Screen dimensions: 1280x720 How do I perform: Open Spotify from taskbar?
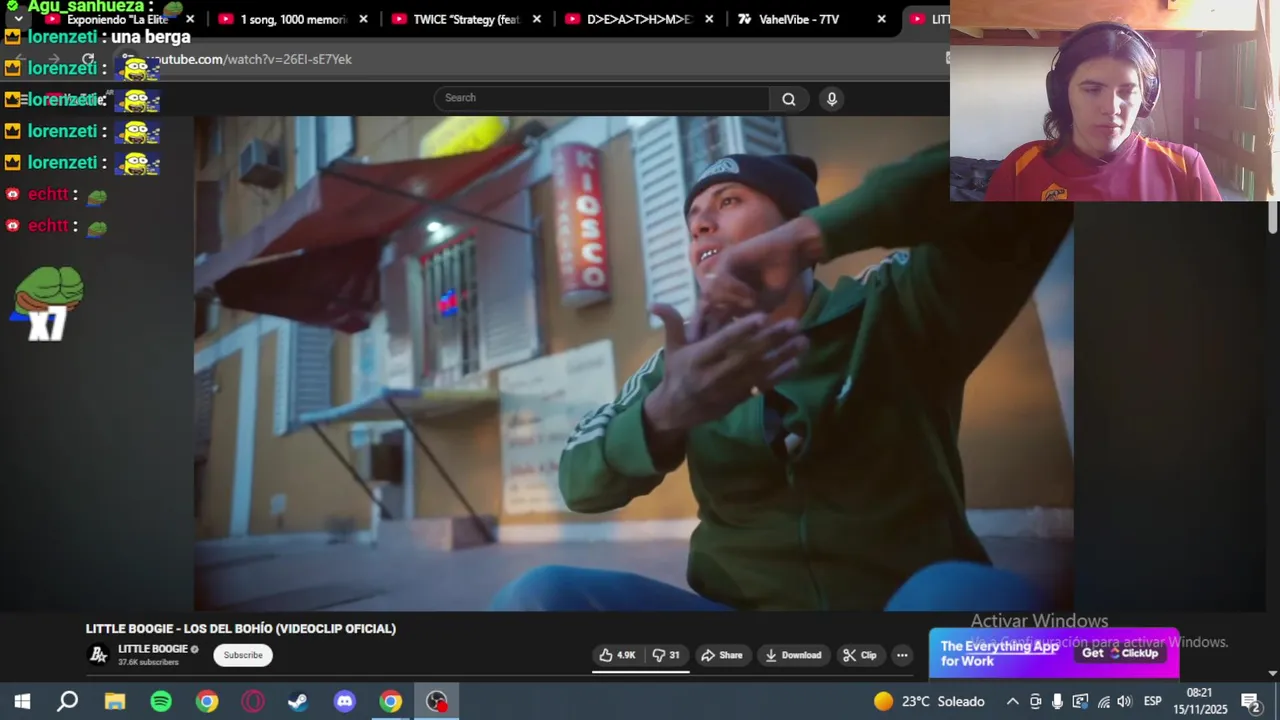tap(161, 701)
